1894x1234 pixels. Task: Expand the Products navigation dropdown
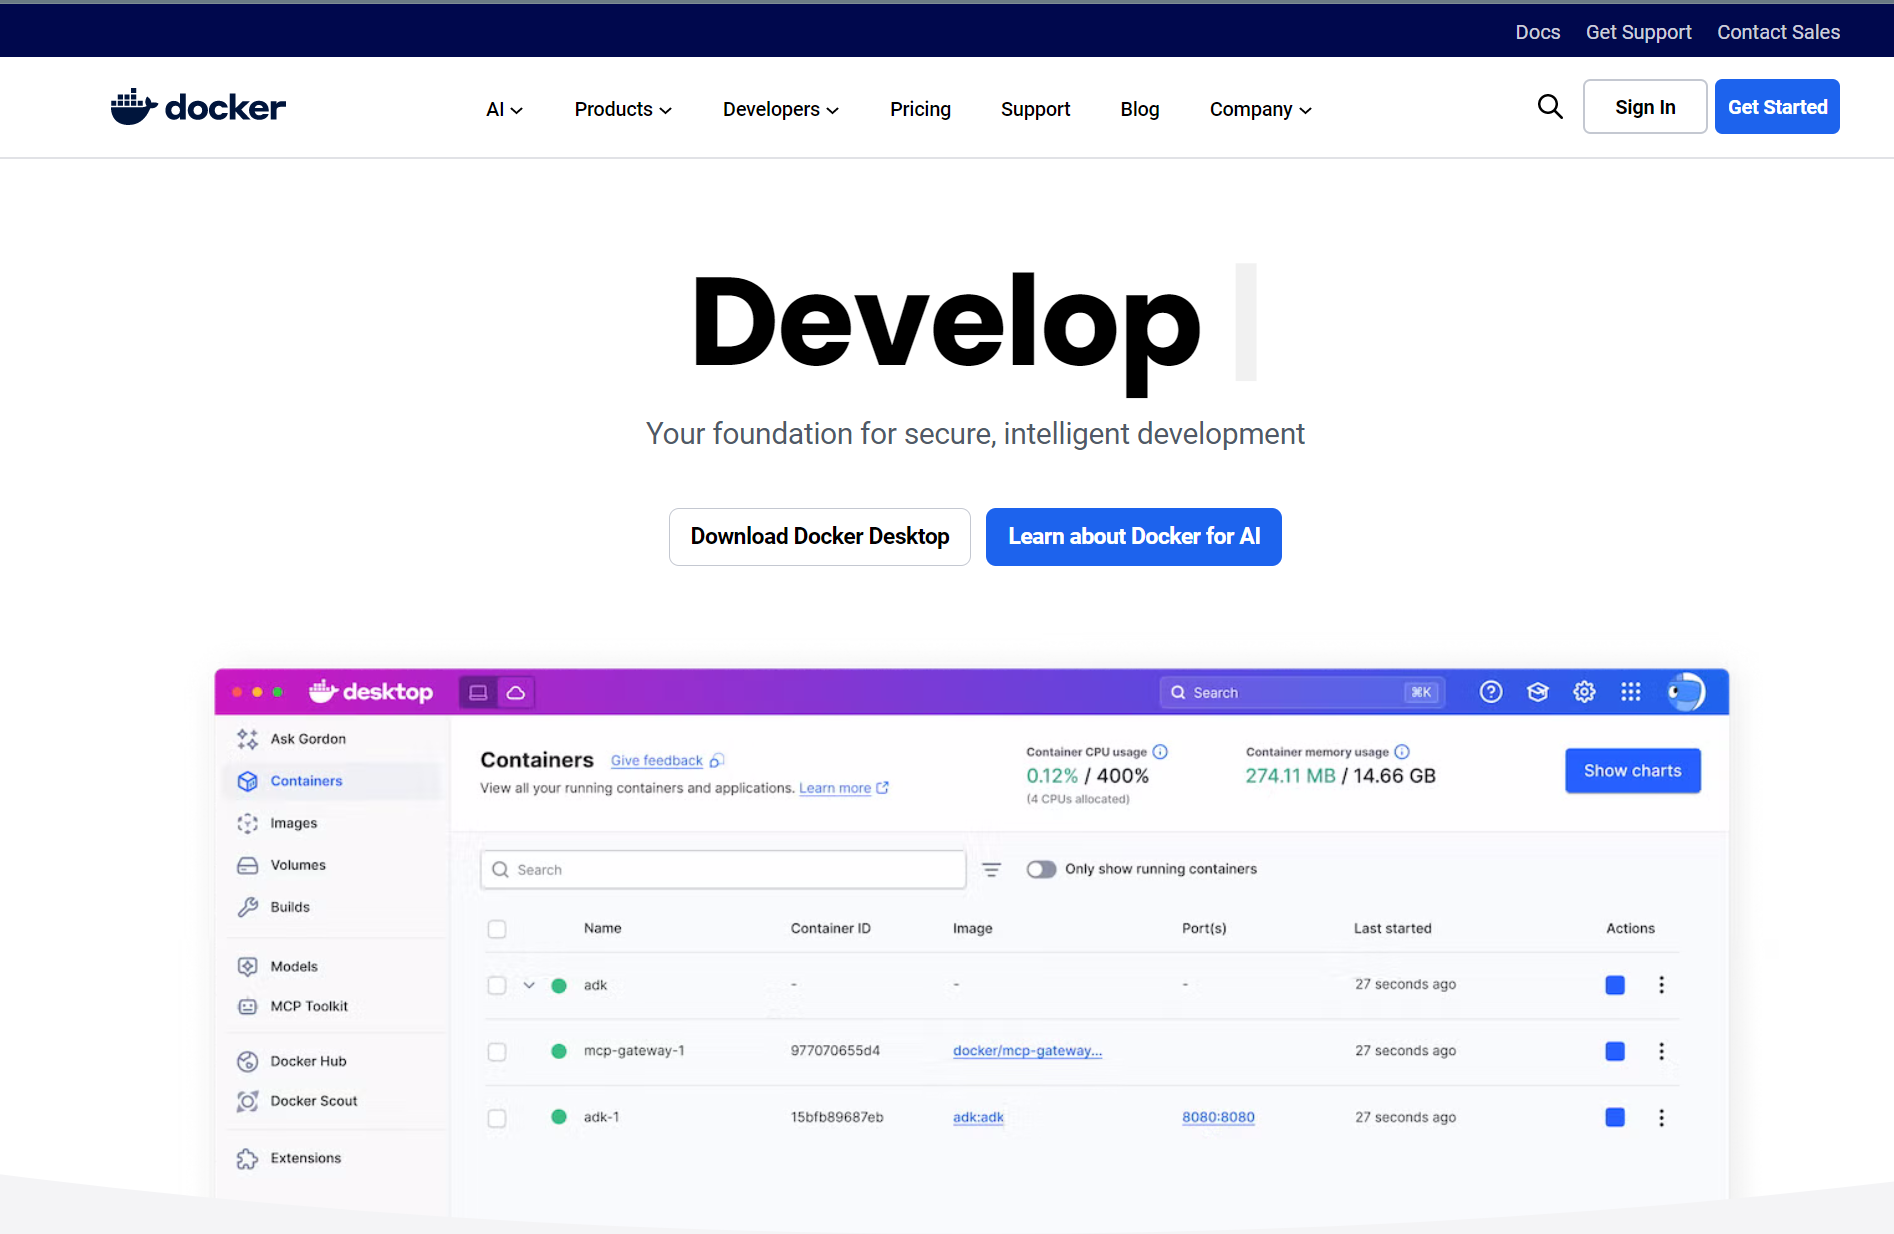pos(623,109)
